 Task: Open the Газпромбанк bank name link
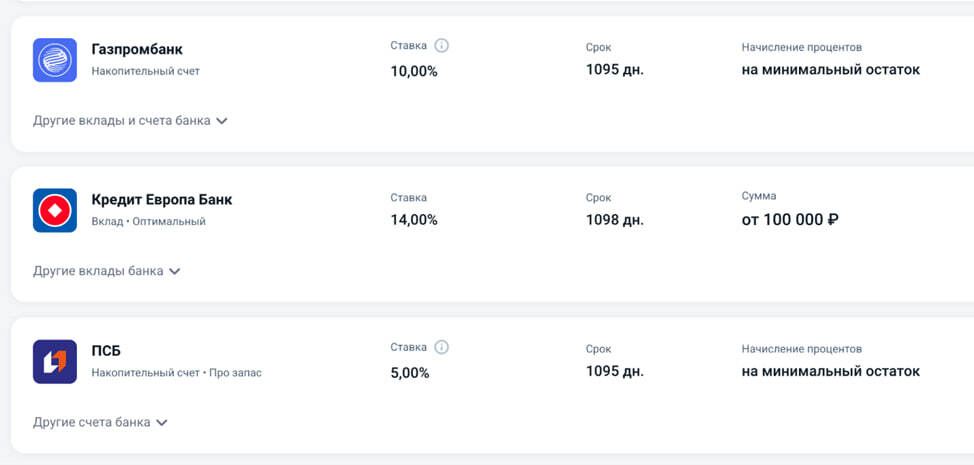tap(137, 49)
